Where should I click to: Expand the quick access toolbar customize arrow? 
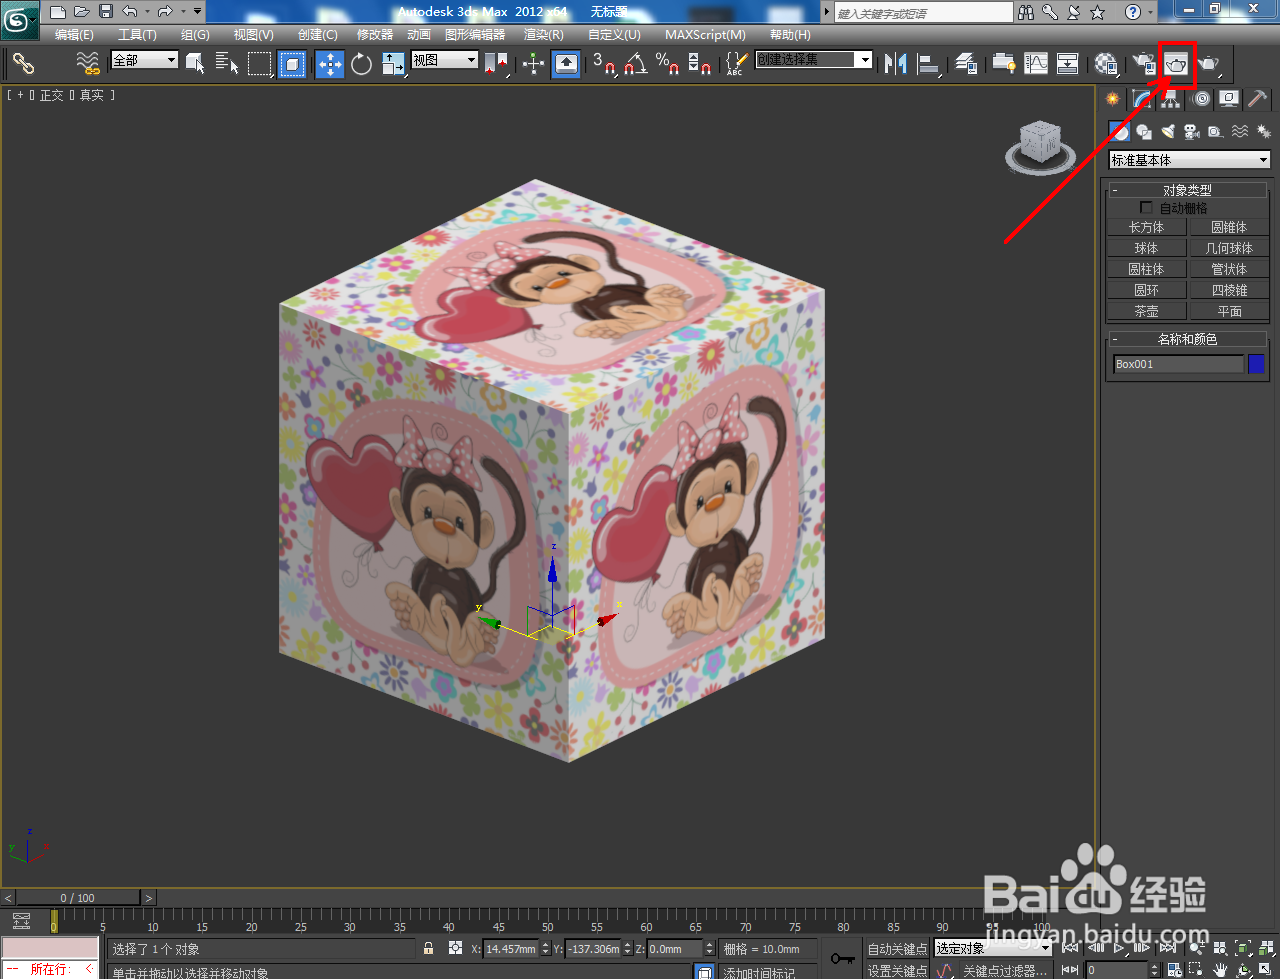(x=197, y=12)
